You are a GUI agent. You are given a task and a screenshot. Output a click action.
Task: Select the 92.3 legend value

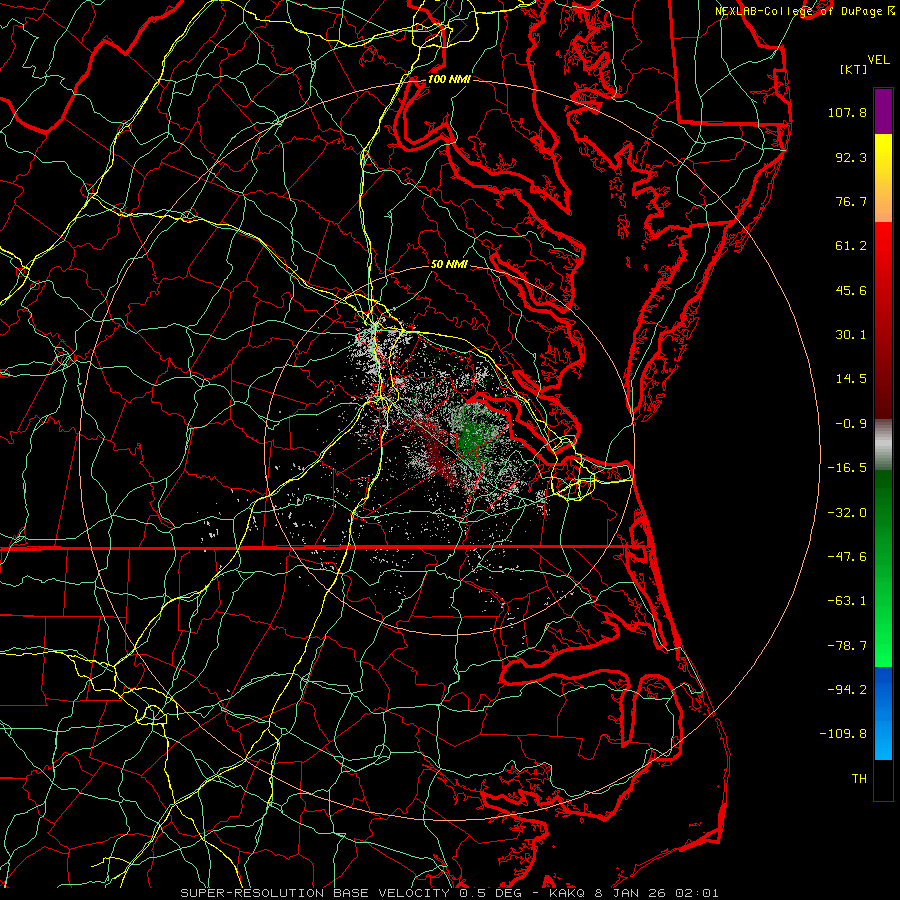851,157
